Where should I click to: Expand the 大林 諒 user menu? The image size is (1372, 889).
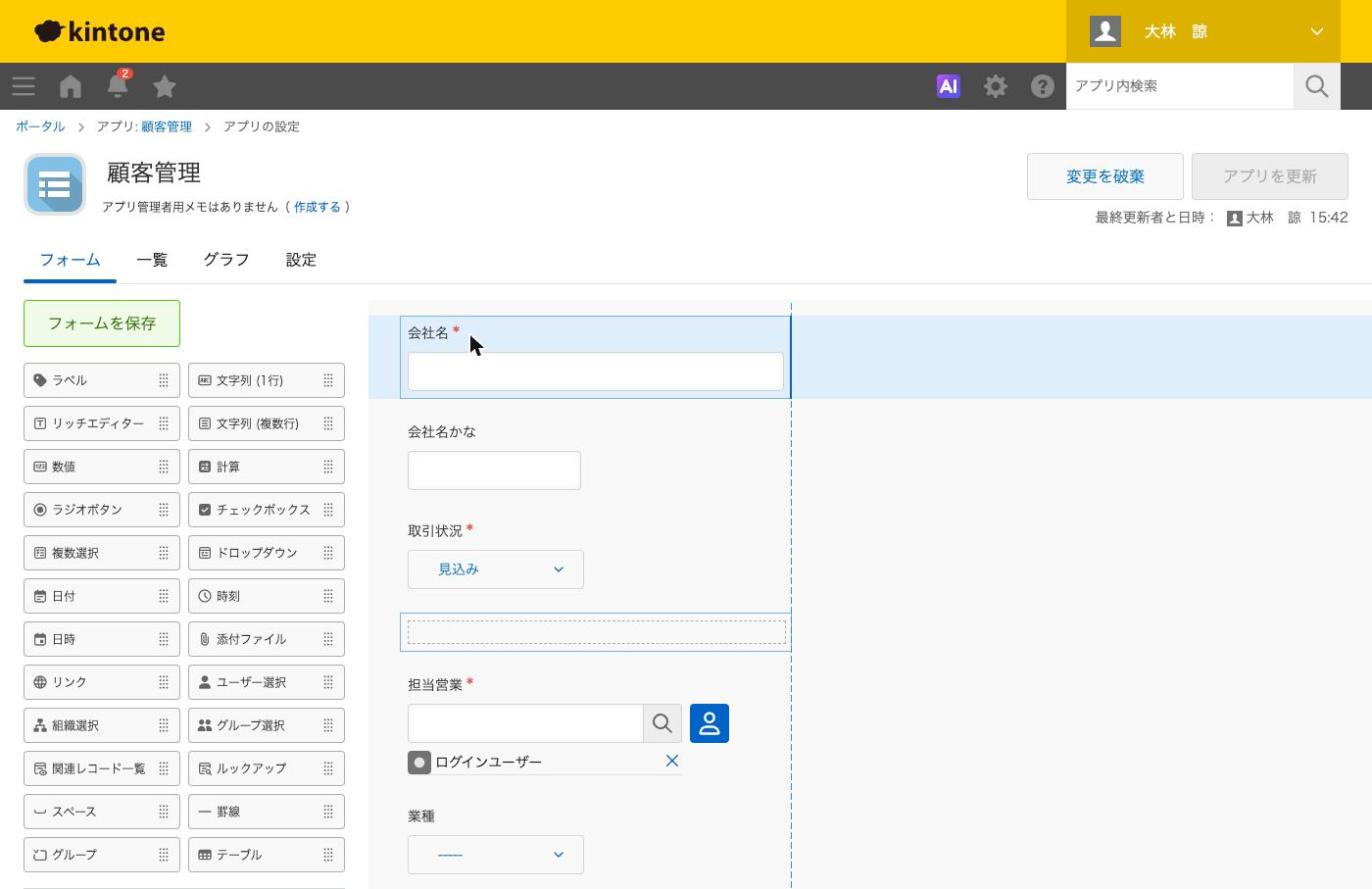pyautogui.click(x=1202, y=31)
